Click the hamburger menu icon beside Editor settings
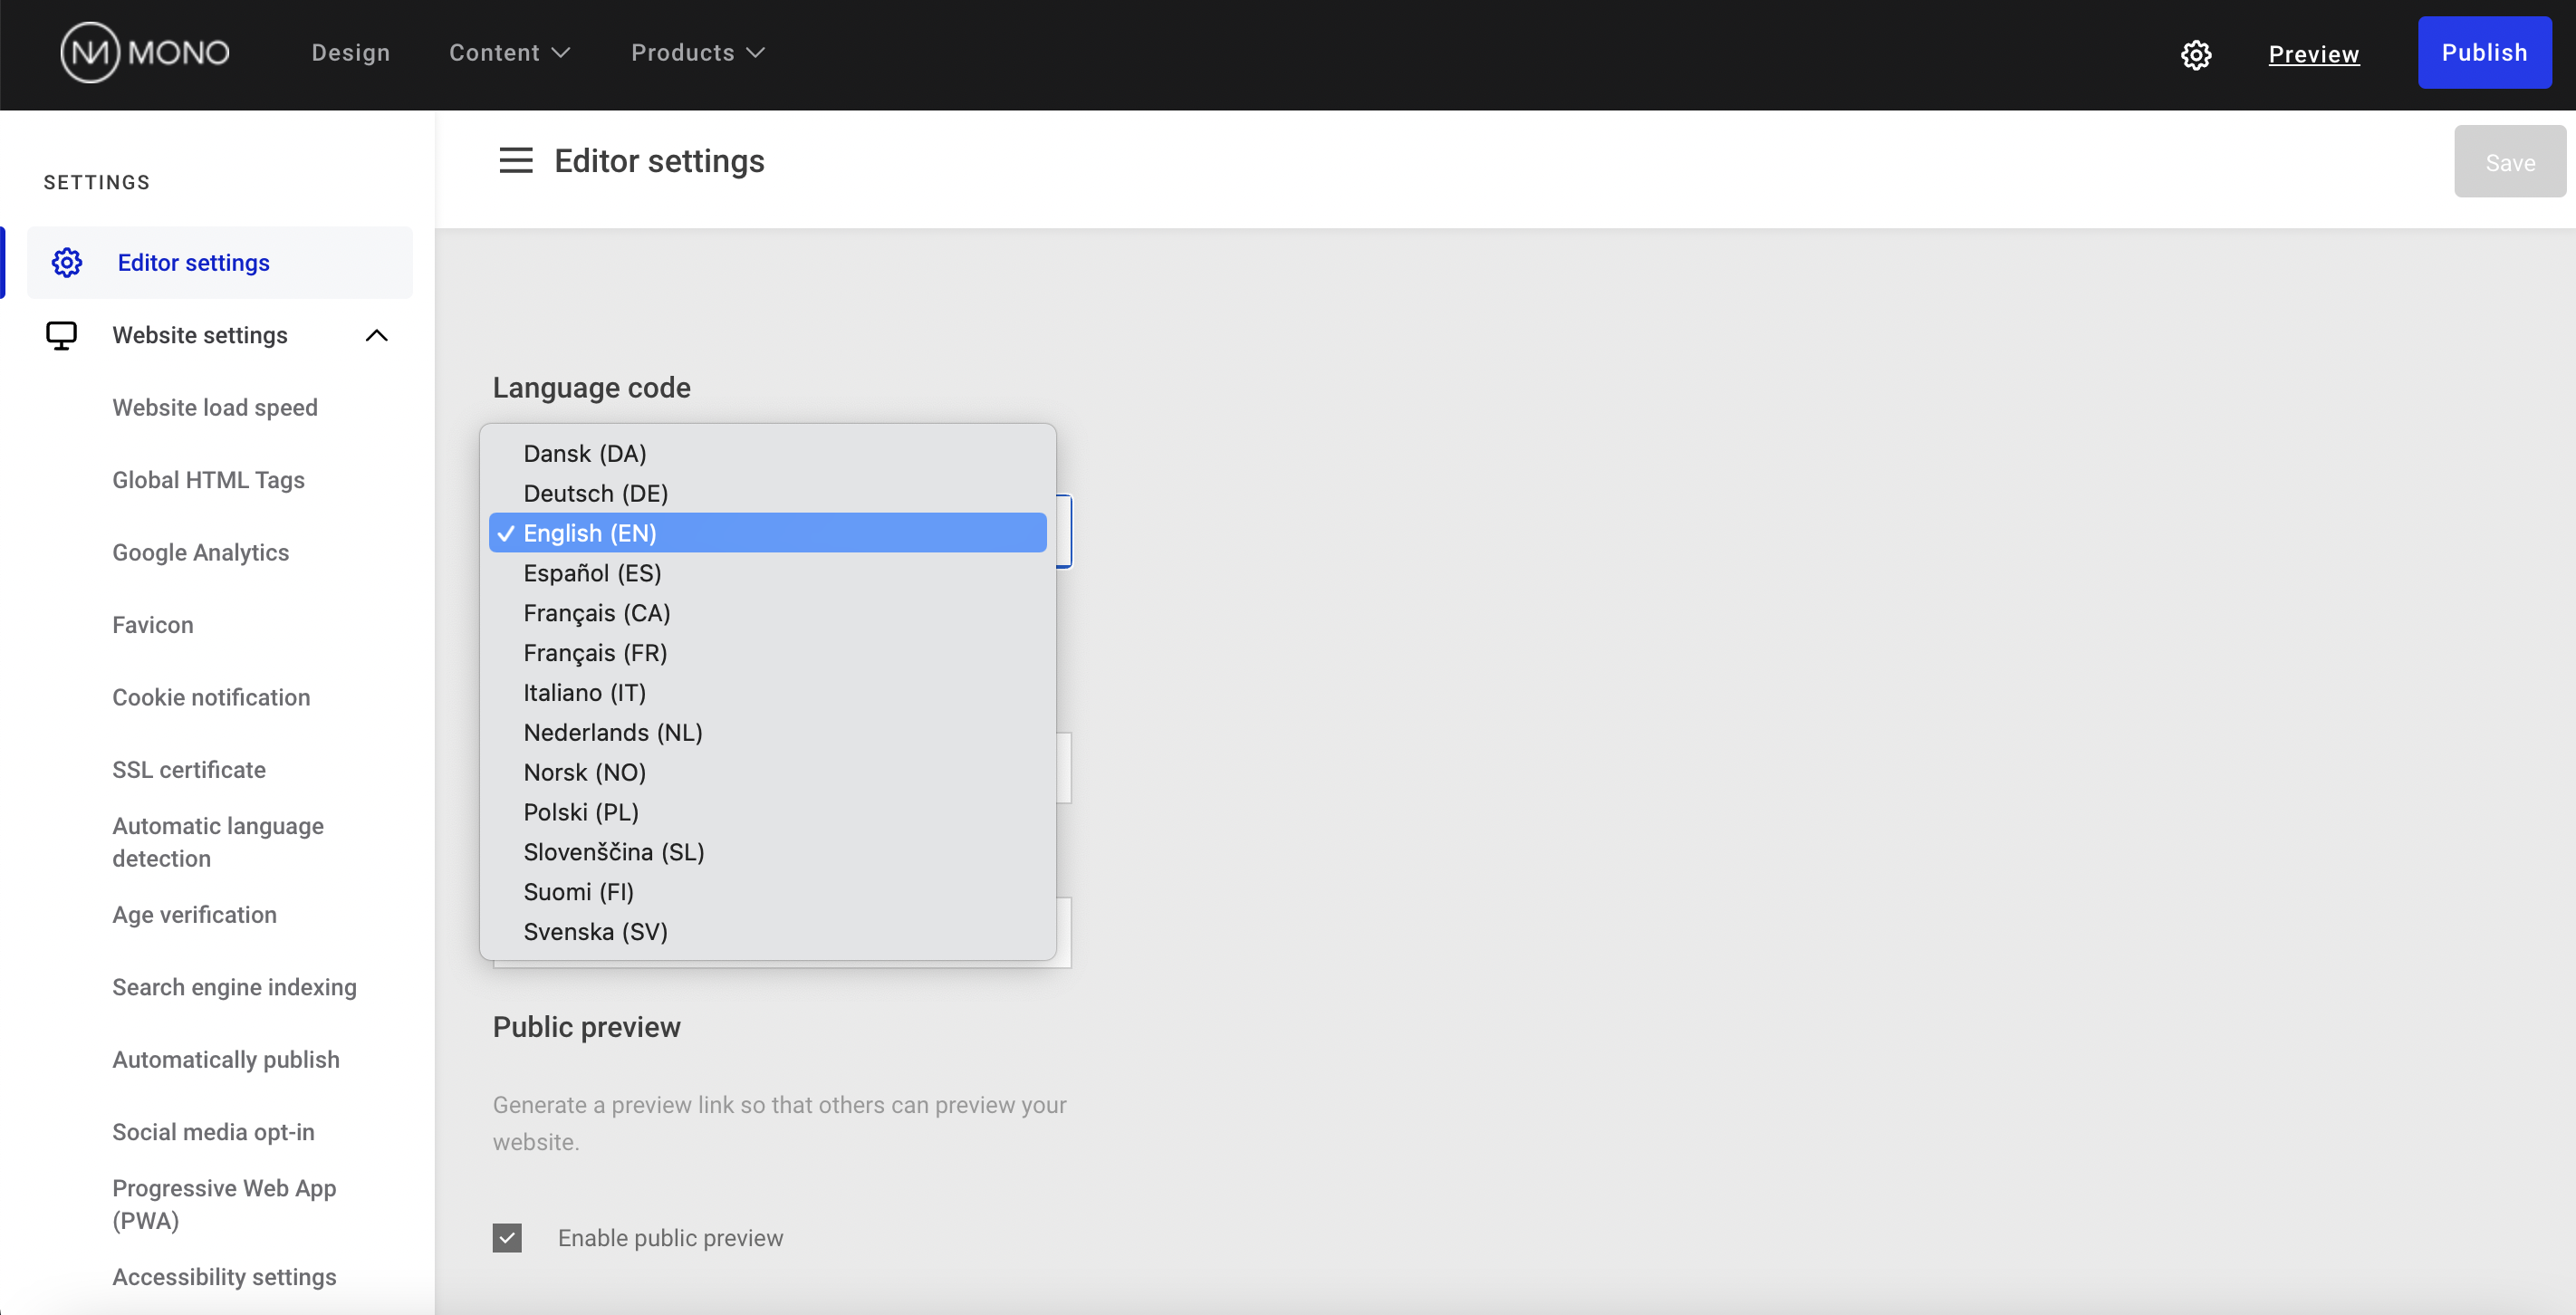Viewport: 2576px width, 1315px height. click(x=516, y=160)
